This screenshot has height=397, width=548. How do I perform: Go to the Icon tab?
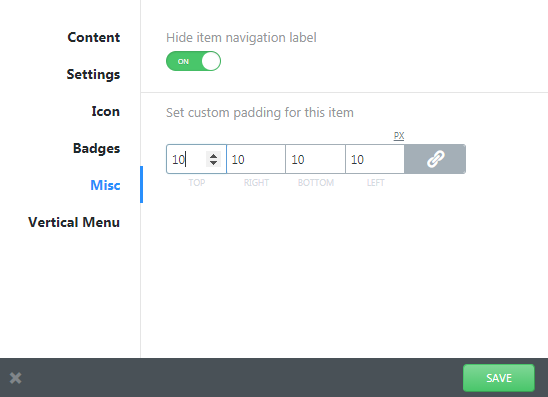[106, 111]
